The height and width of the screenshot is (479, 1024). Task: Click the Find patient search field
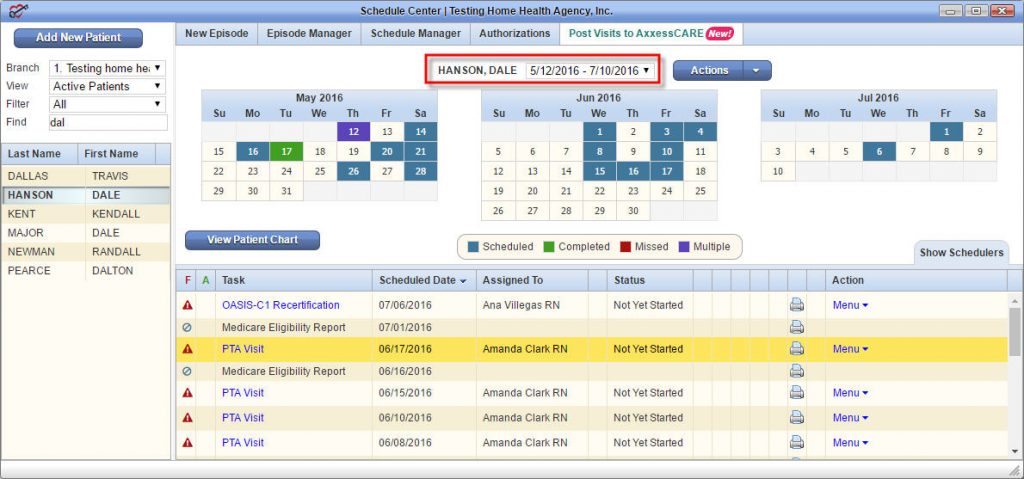coord(108,122)
